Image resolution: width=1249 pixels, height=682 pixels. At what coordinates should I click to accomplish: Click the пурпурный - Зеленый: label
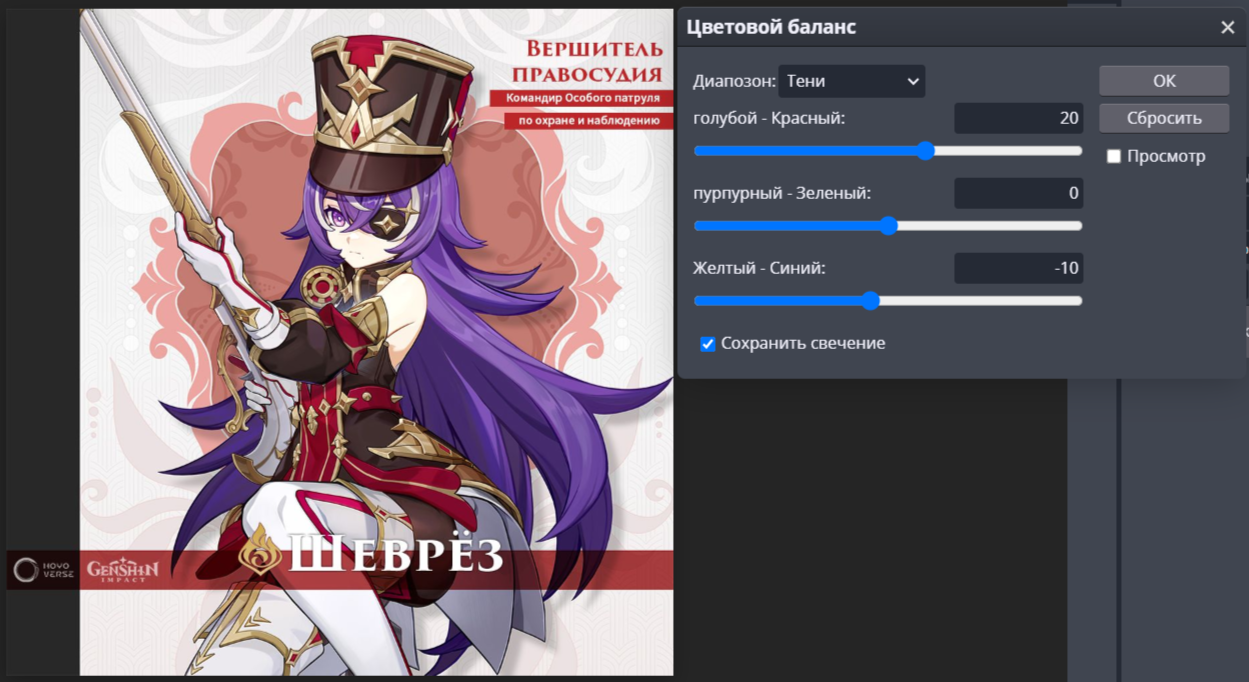coord(782,193)
